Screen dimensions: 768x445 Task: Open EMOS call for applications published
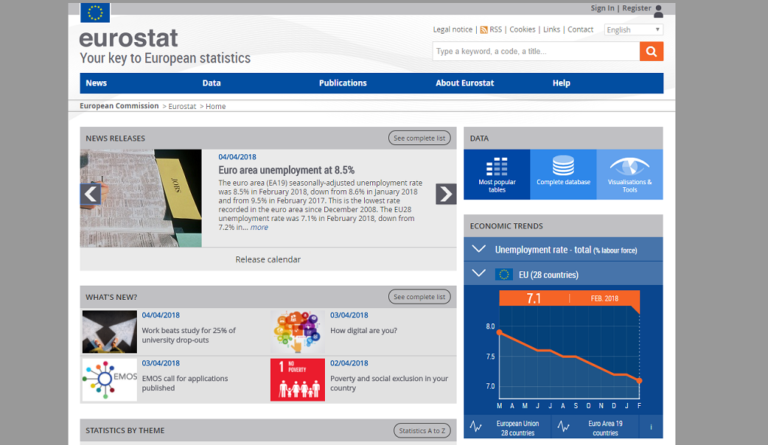(185, 383)
